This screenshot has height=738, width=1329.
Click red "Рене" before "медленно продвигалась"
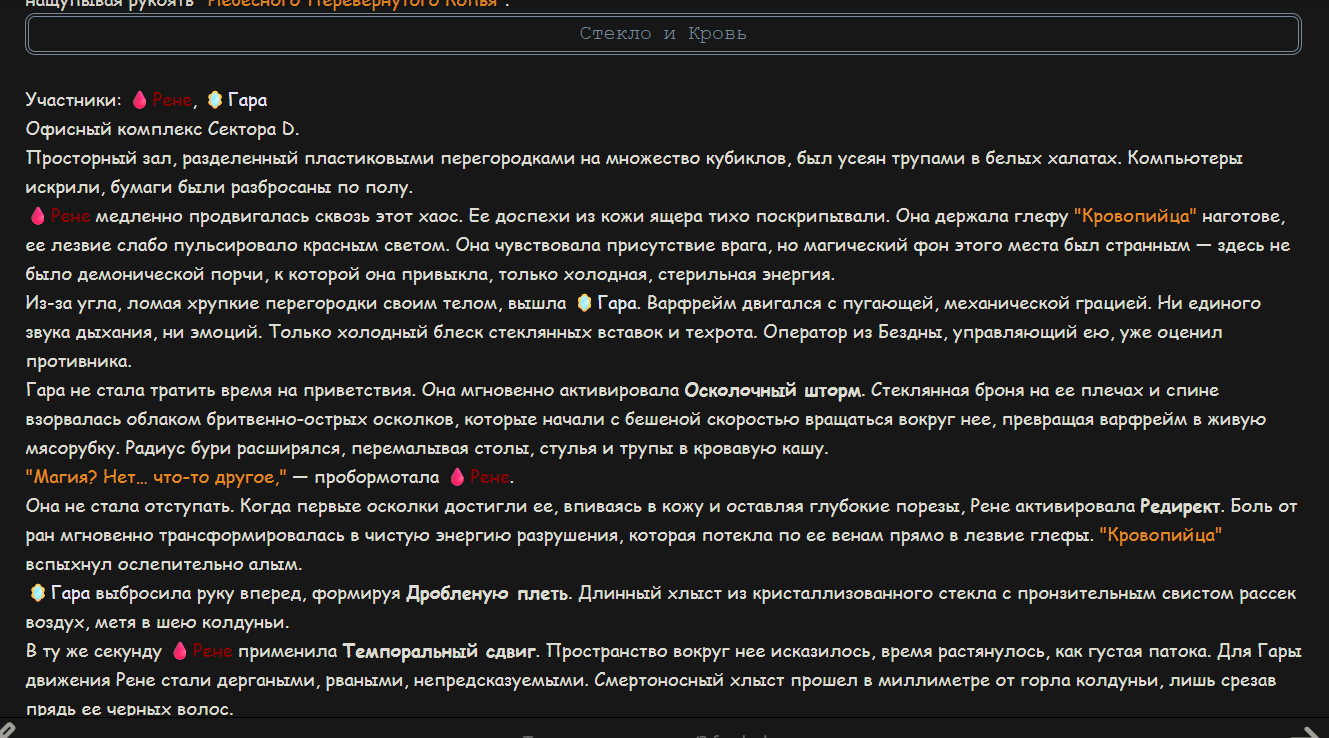[71, 216]
